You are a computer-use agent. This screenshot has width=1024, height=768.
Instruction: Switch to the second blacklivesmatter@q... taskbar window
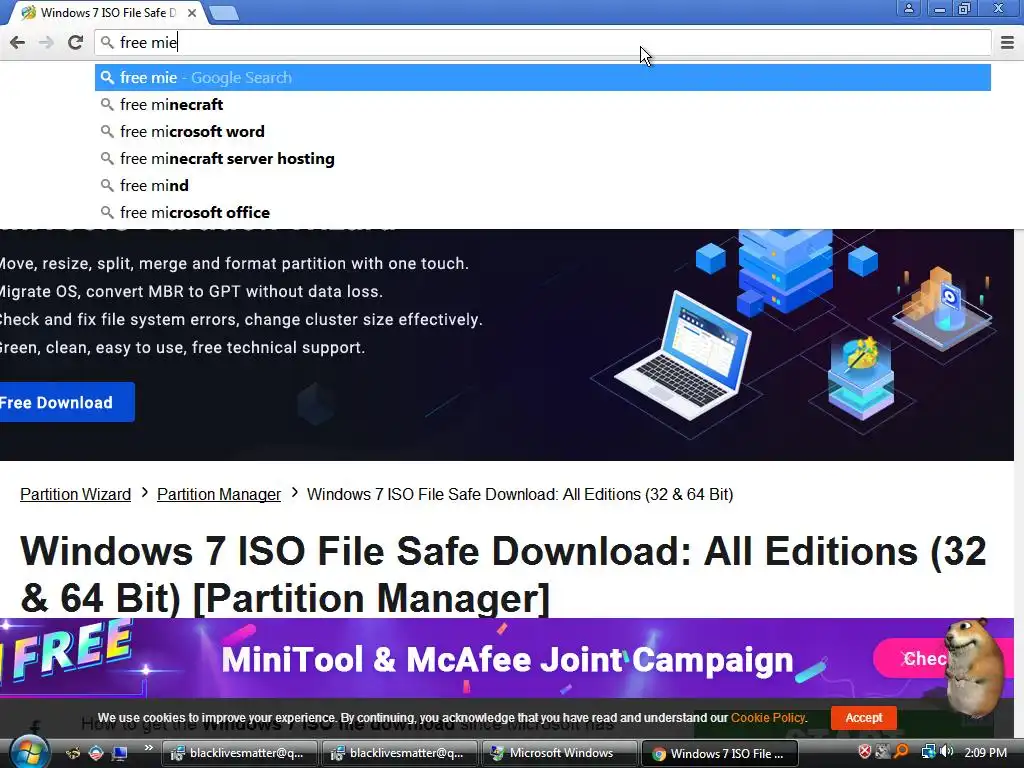[x=399, y=754]
